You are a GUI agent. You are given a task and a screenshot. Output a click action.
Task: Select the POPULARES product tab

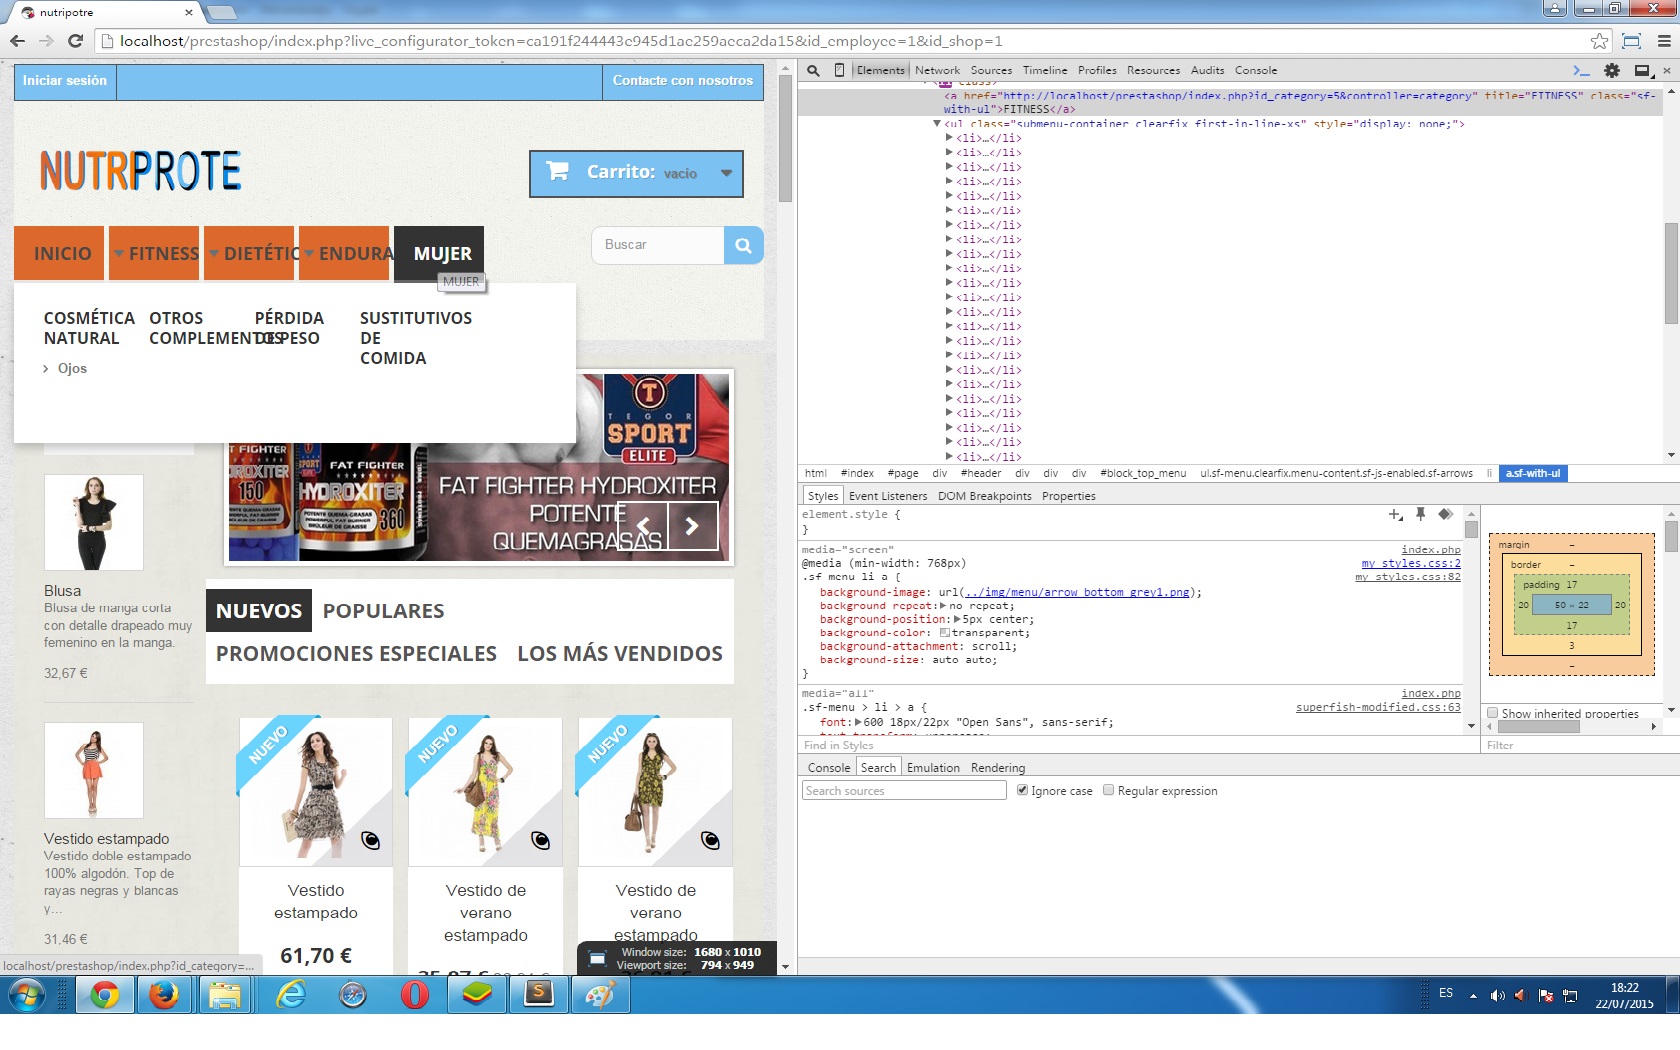click(x=383, y=611)
